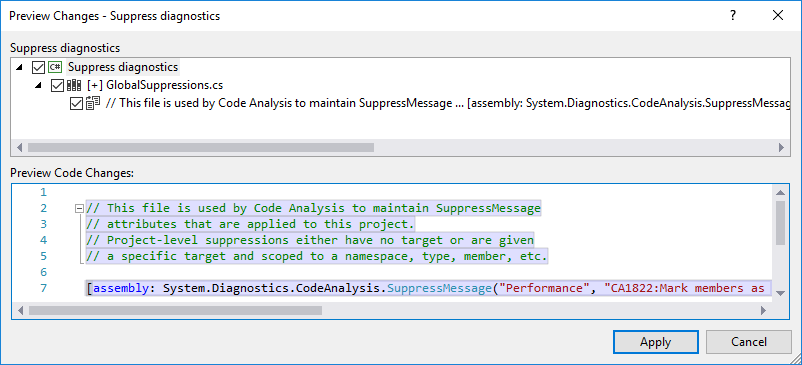Image resolution: width=802 pixels, height=365 pixels.
Task: Cancel the preview changes dialog
Action: tap(749, 342)
